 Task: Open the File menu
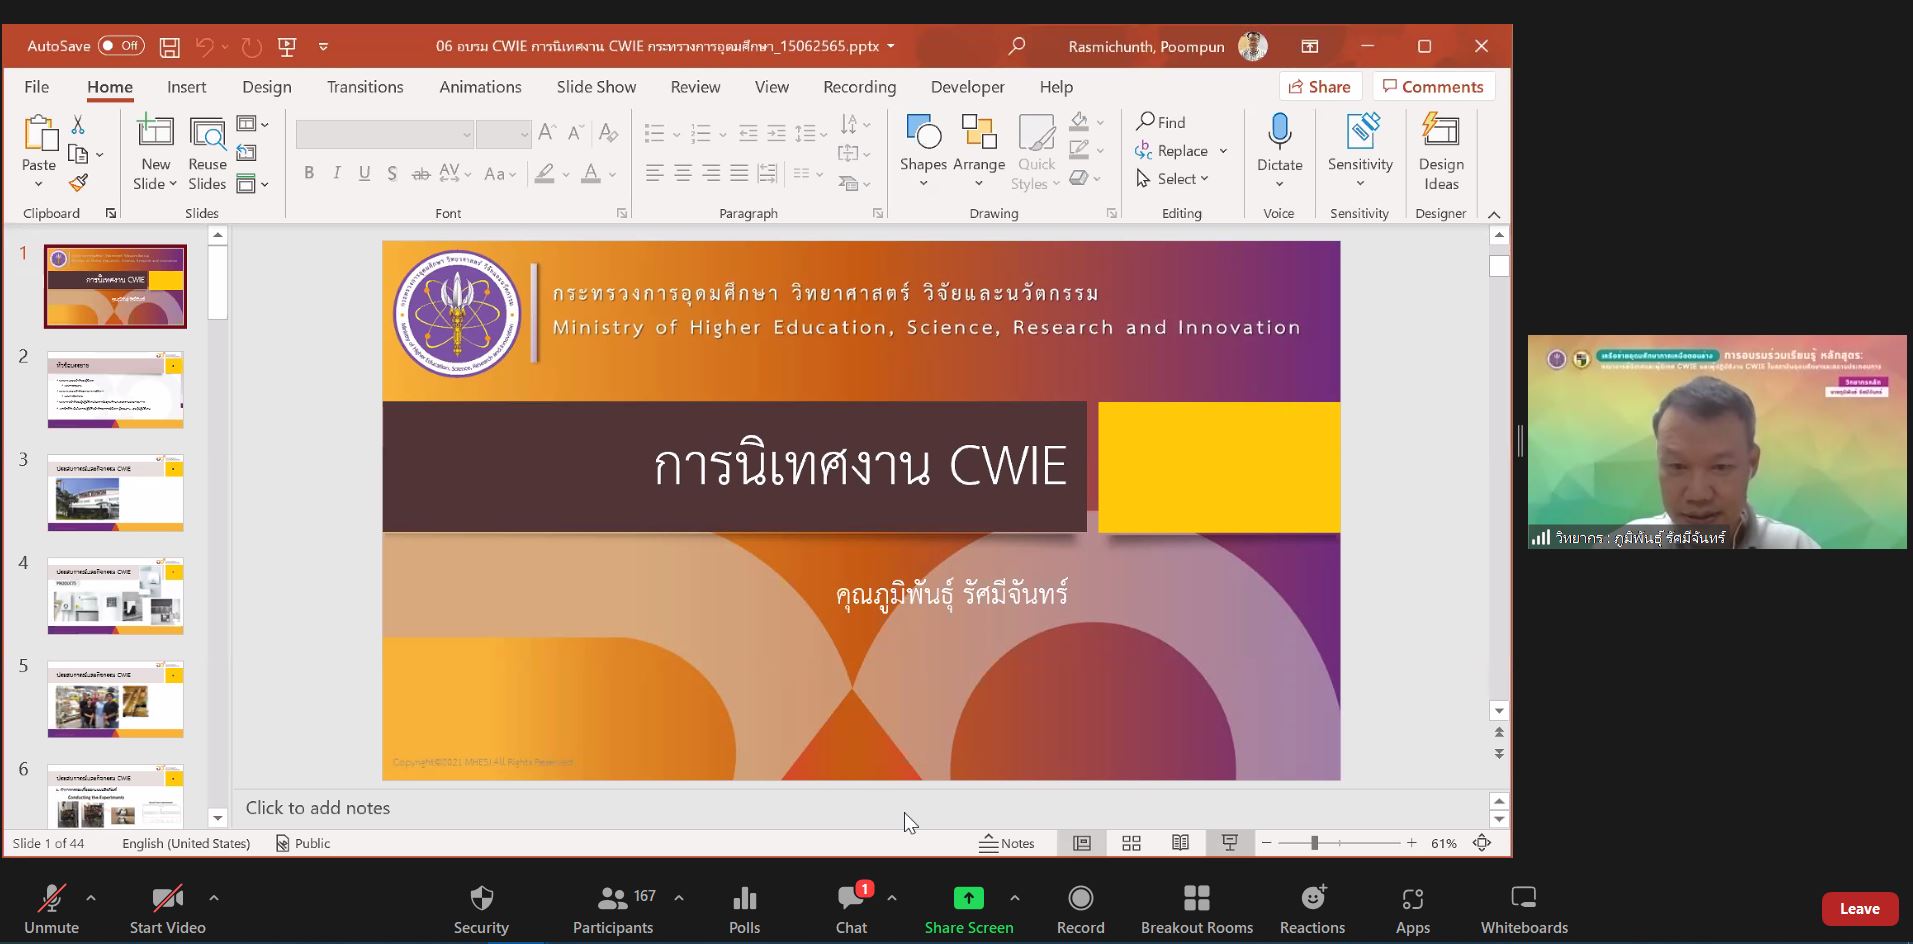[37, 87]
